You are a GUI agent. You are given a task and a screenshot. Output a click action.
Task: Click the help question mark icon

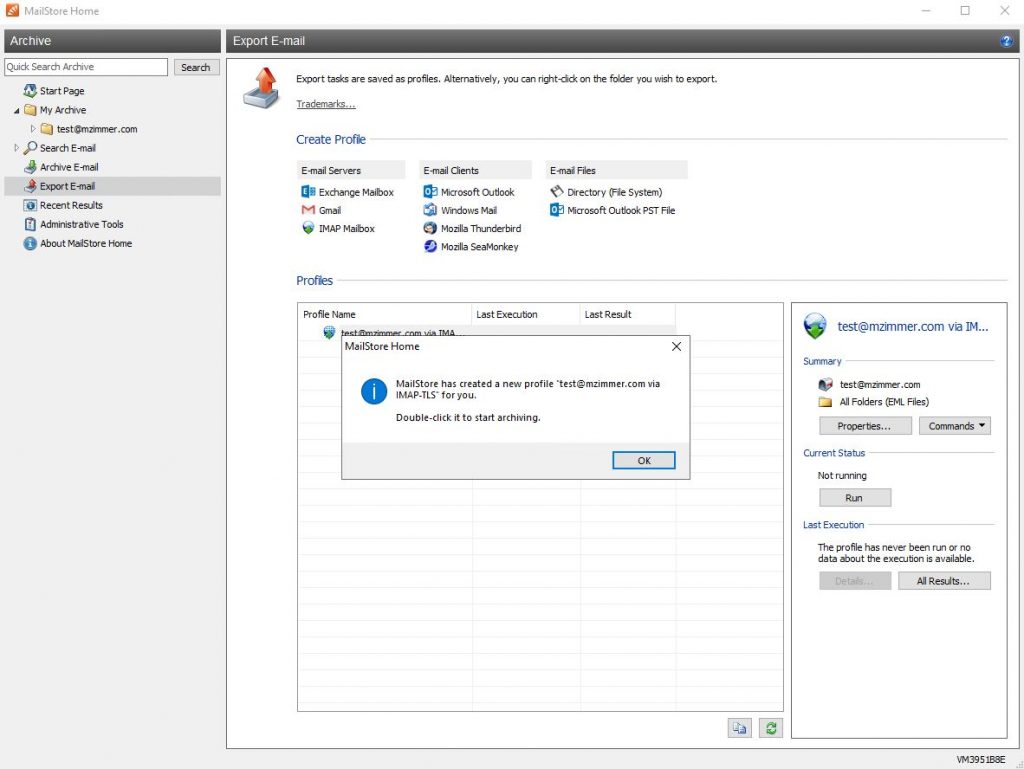tap(1006, 41)
